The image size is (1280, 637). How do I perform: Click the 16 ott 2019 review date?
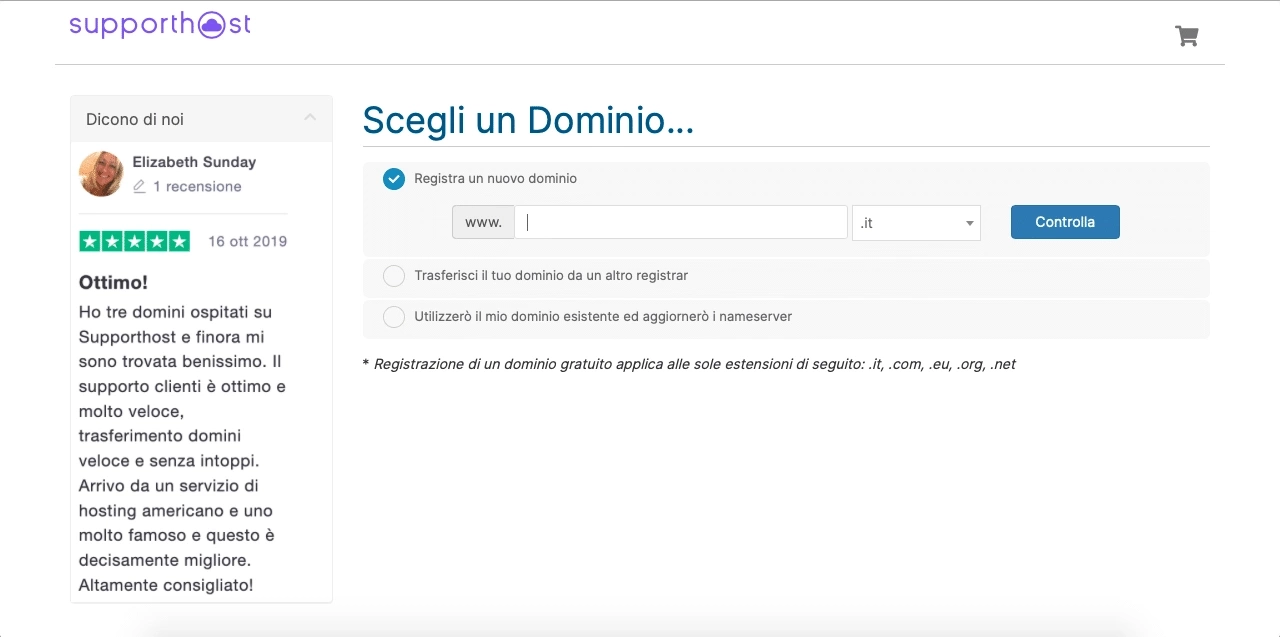(247, 241)
